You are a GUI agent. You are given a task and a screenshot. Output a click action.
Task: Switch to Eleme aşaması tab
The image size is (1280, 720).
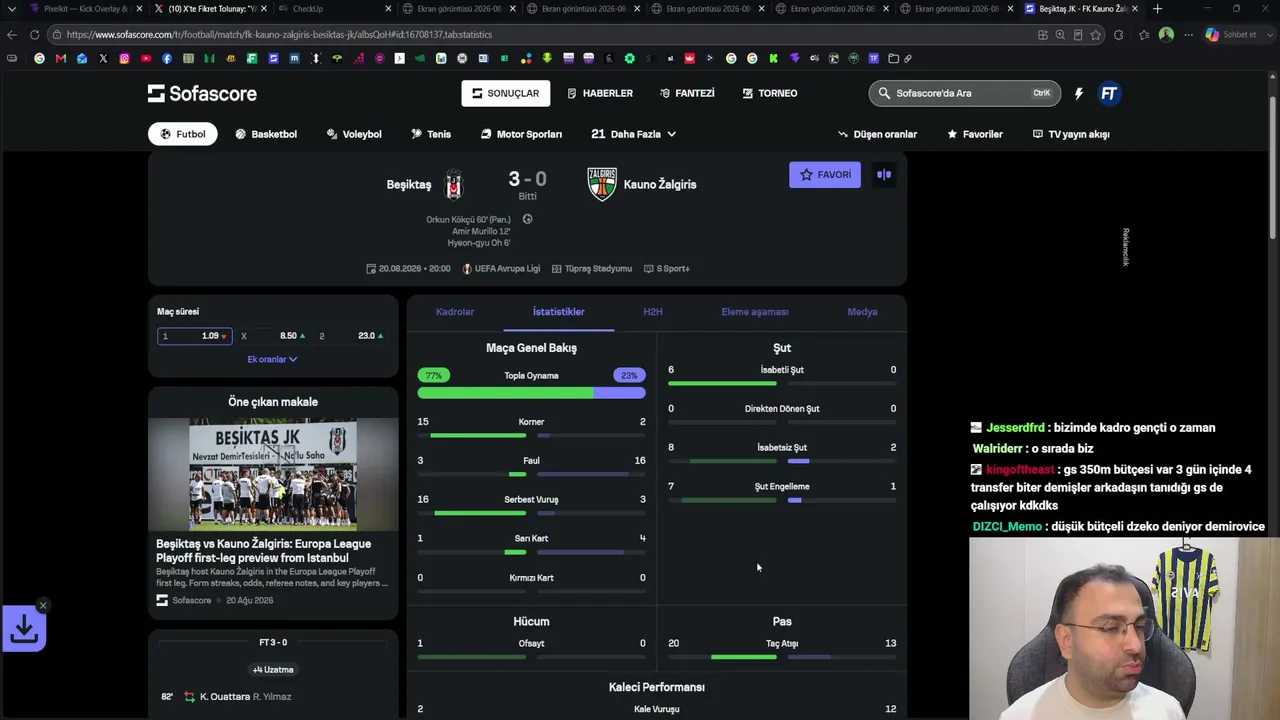tap(755, 312)
